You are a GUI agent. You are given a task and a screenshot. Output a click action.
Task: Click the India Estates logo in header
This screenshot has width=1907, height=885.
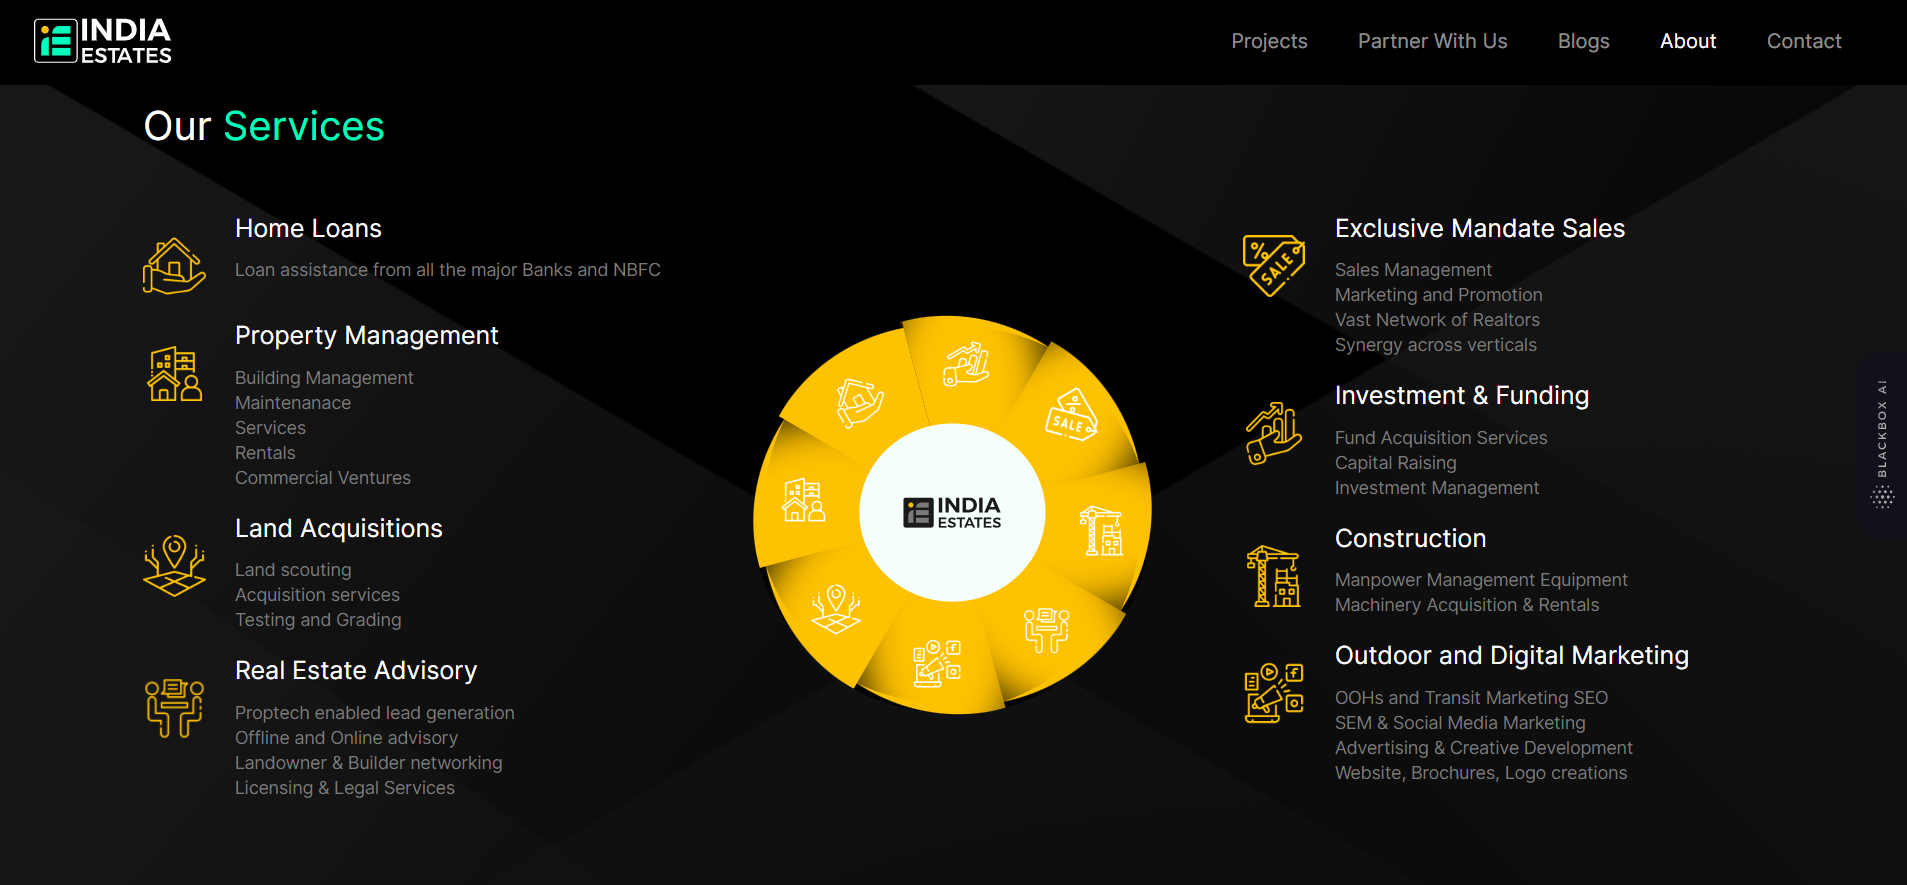coord(103,42)
